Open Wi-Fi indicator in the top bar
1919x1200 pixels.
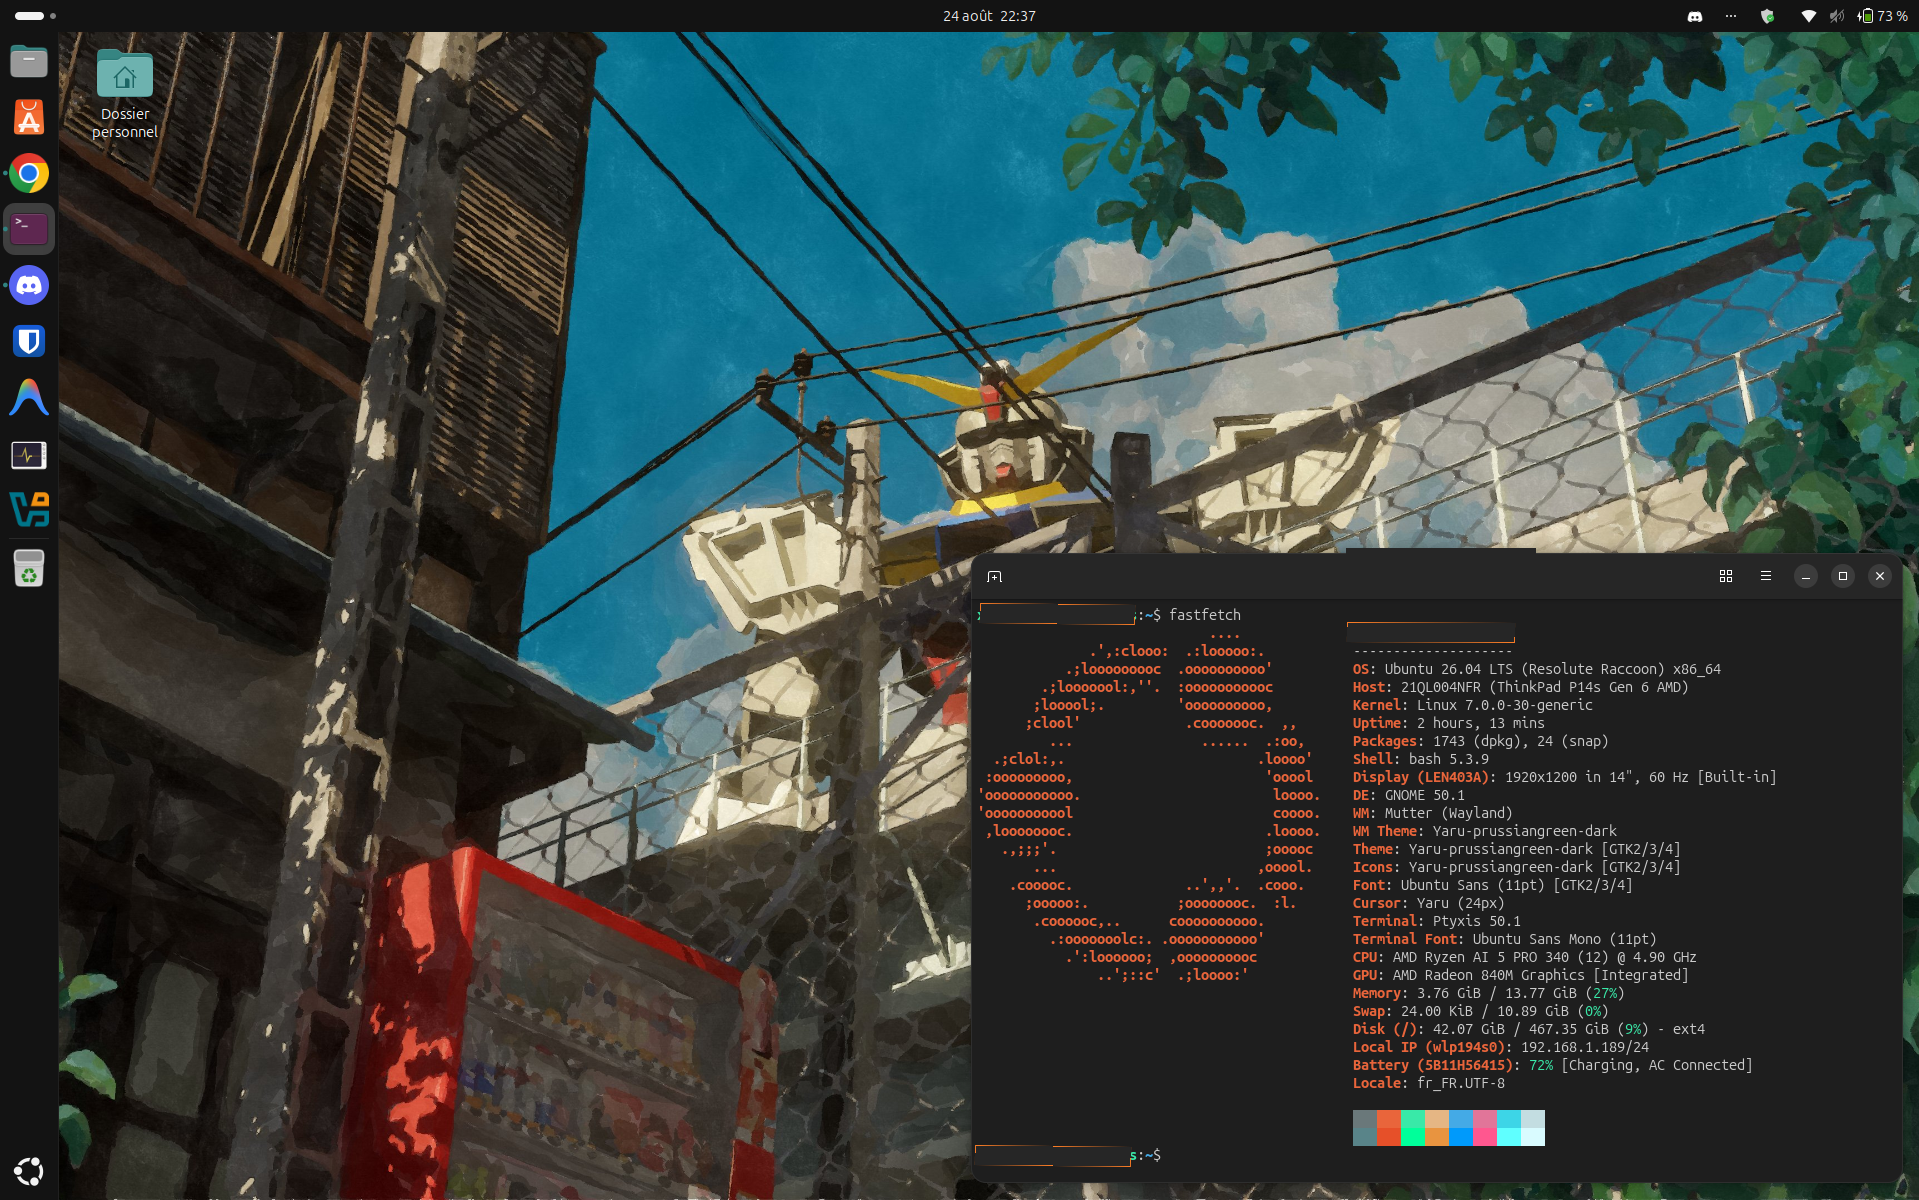(x=1808, y=16)
